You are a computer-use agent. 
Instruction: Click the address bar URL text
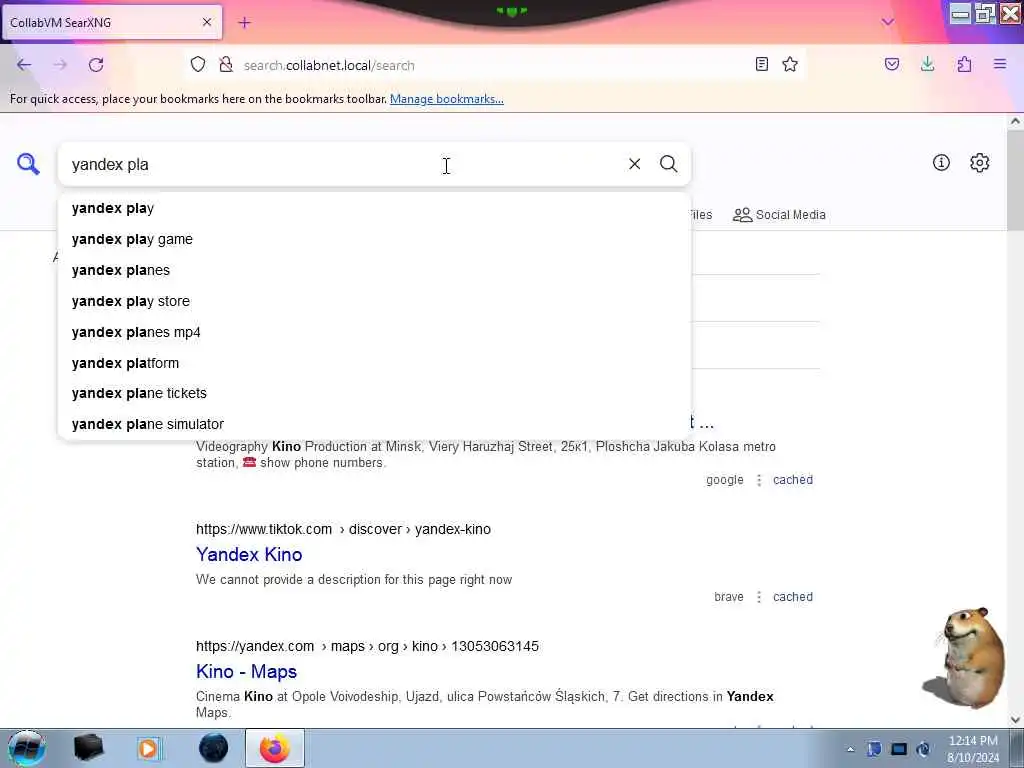point(329,65)
